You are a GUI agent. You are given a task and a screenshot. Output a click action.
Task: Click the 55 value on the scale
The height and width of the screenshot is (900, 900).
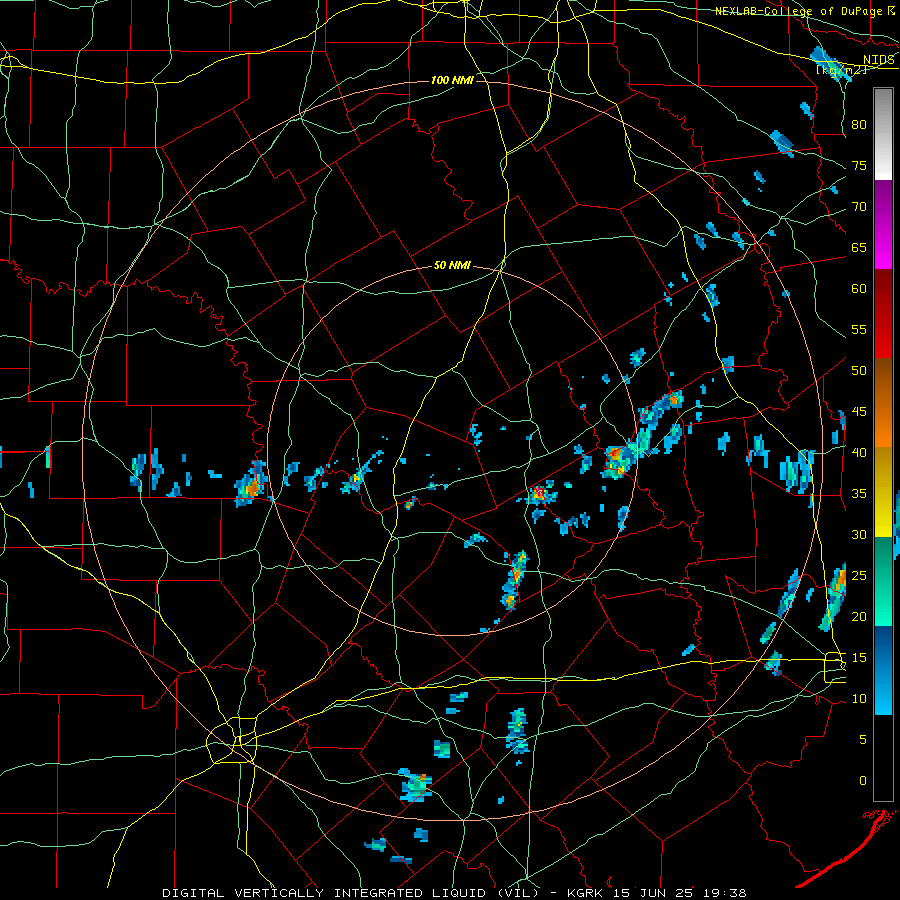coord(859,329)
